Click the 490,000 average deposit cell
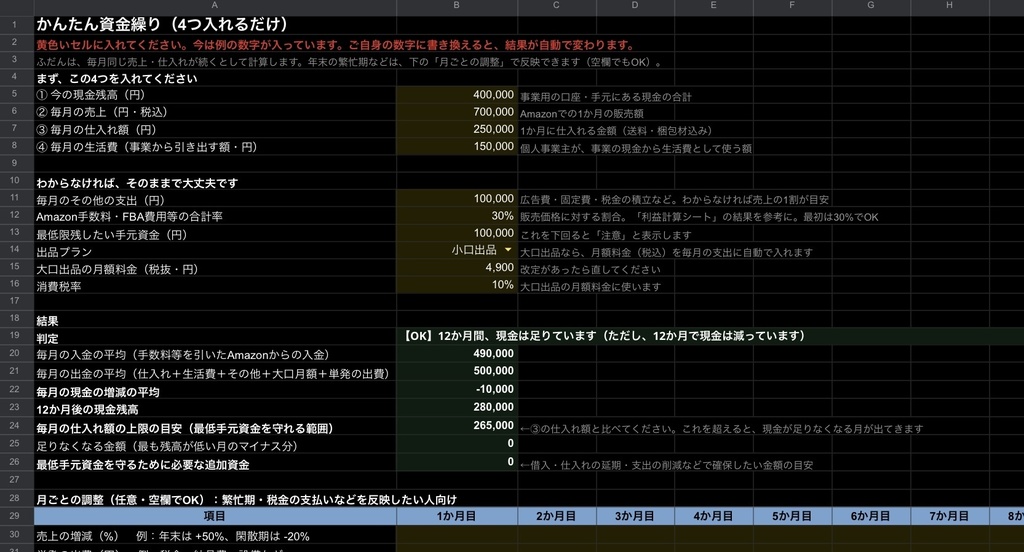Viewport: 1024px width, 552px height. [456, 353]
